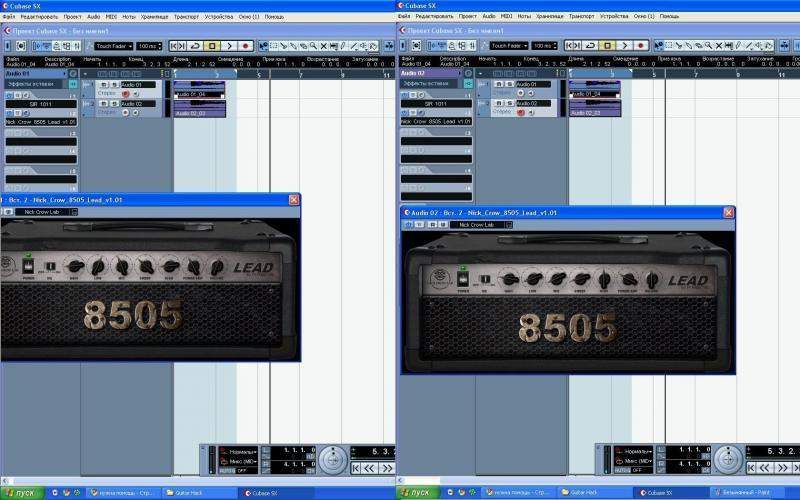
Task: Click the Cubase SX taskbar button, right taskbar
Action: (x=670, y=492)
